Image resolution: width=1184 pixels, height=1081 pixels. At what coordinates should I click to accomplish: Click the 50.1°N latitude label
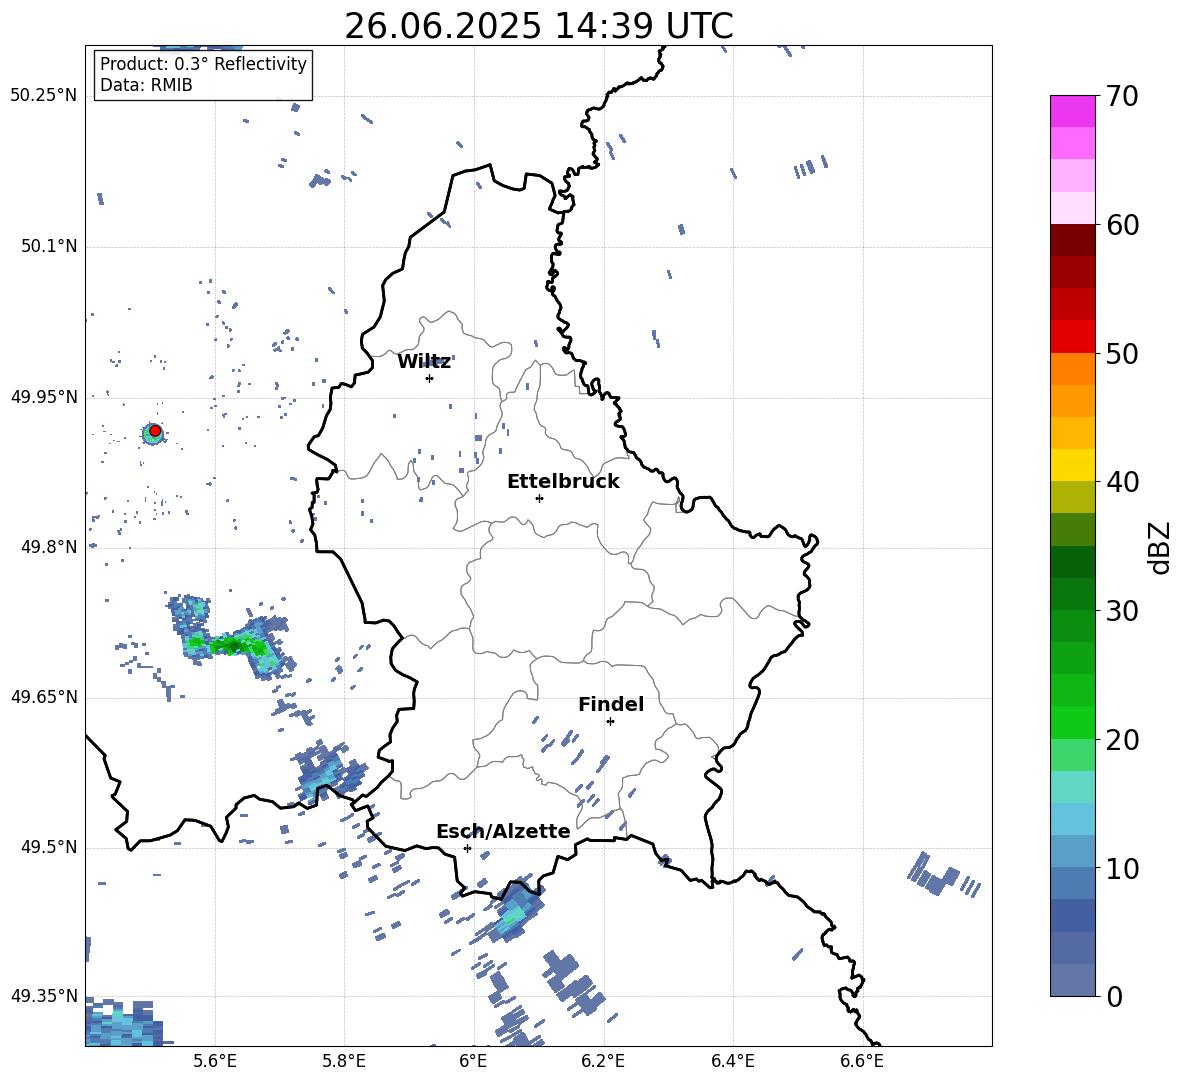[x=49, y=247]
